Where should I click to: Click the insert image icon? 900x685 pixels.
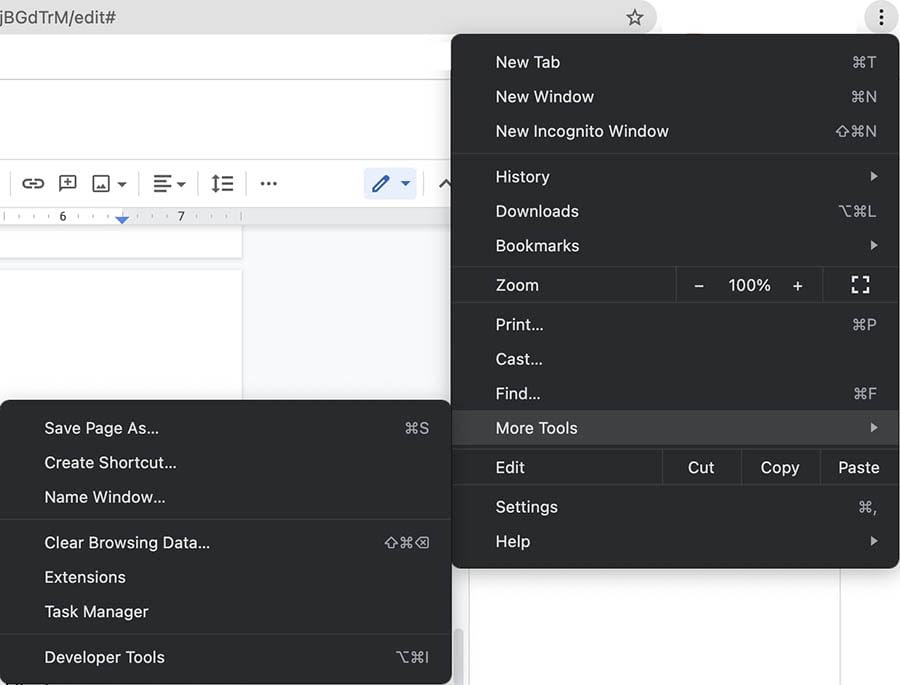pos(101,184)
